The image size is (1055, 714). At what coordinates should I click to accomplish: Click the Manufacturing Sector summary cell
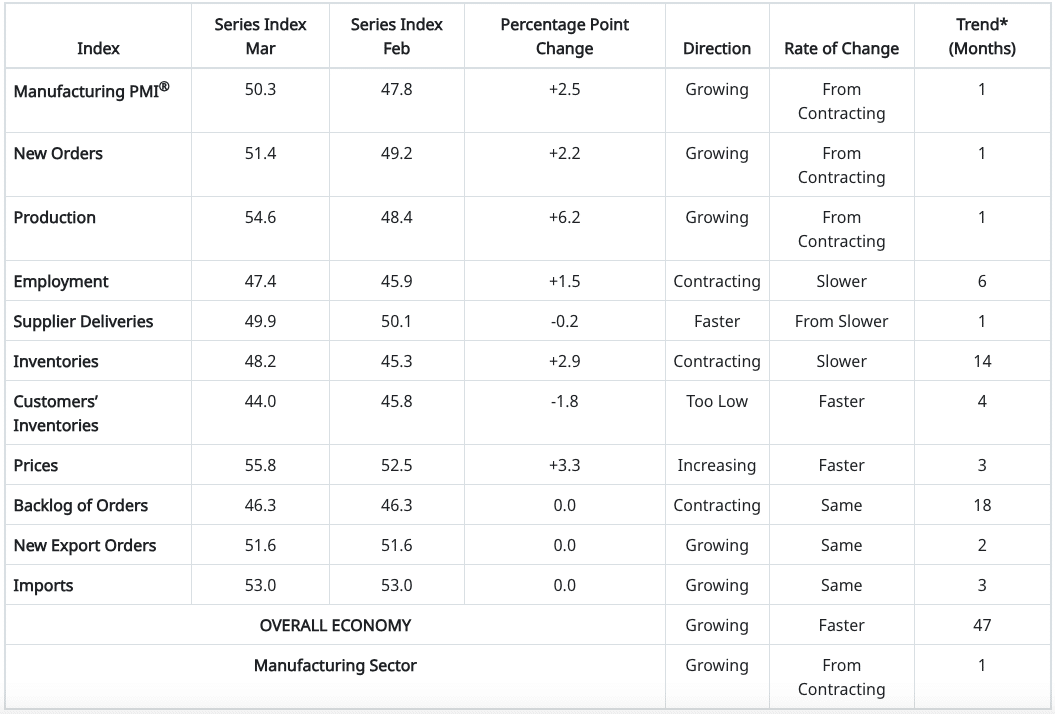335,665
